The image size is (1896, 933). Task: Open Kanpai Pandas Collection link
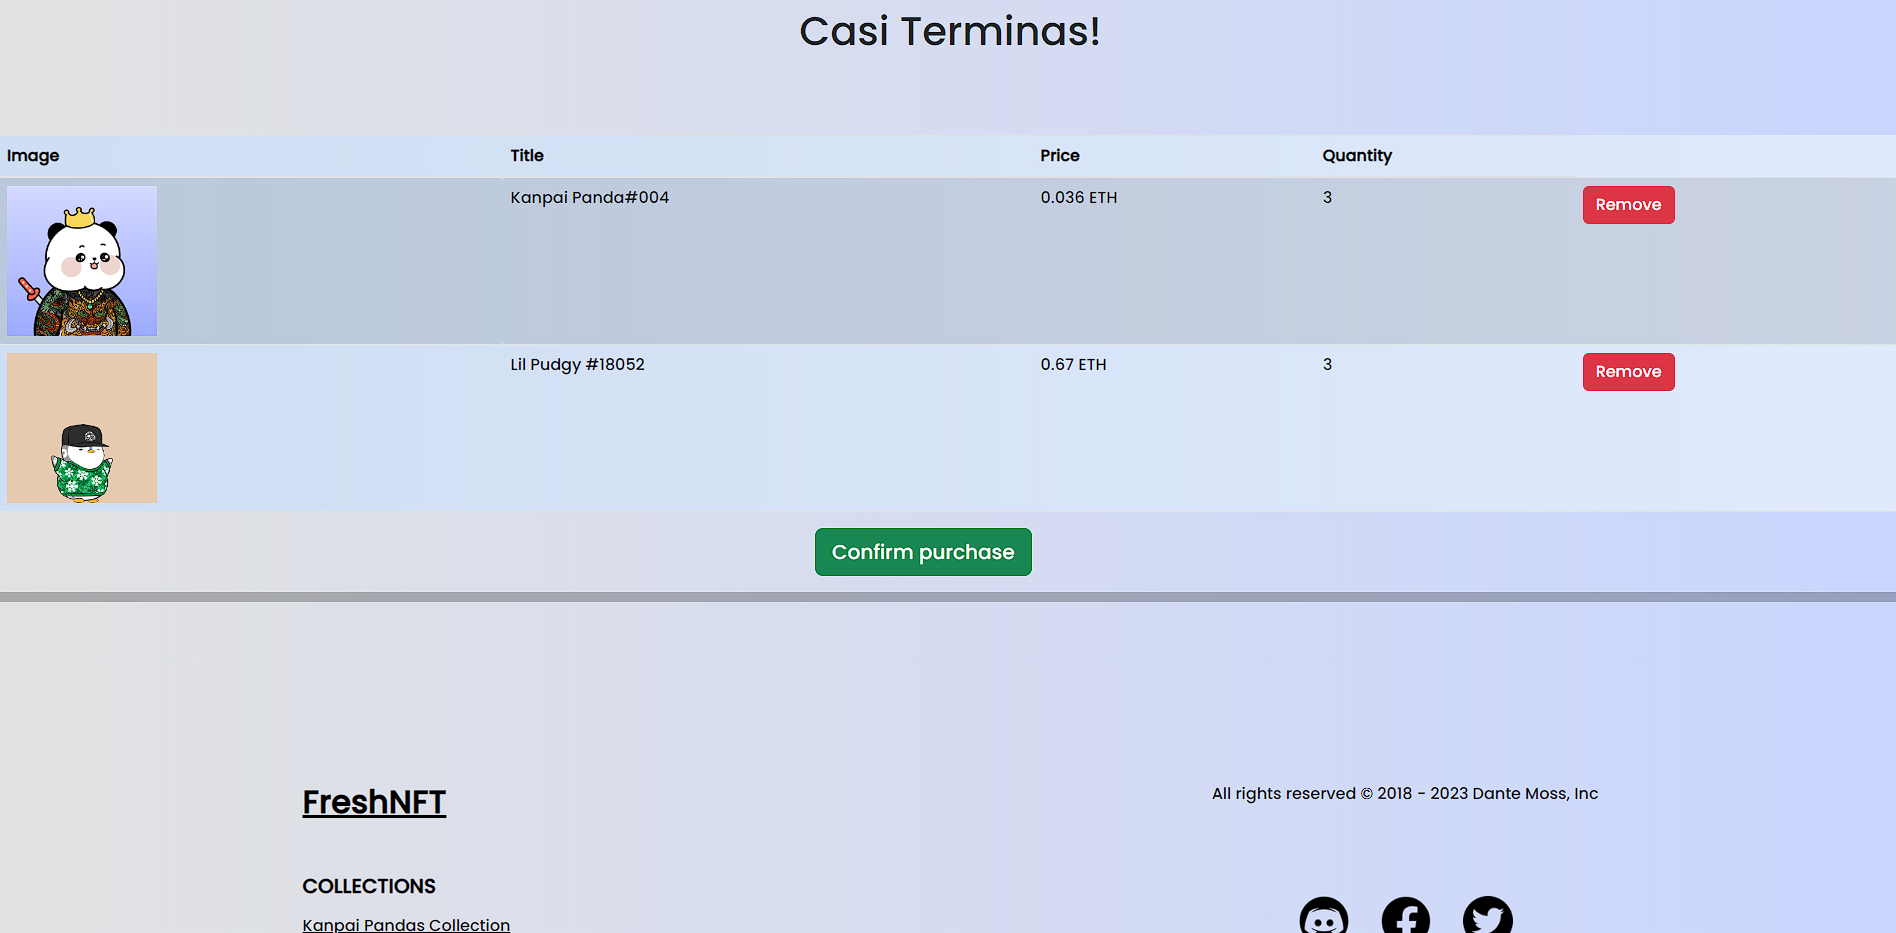click(406, 925)
